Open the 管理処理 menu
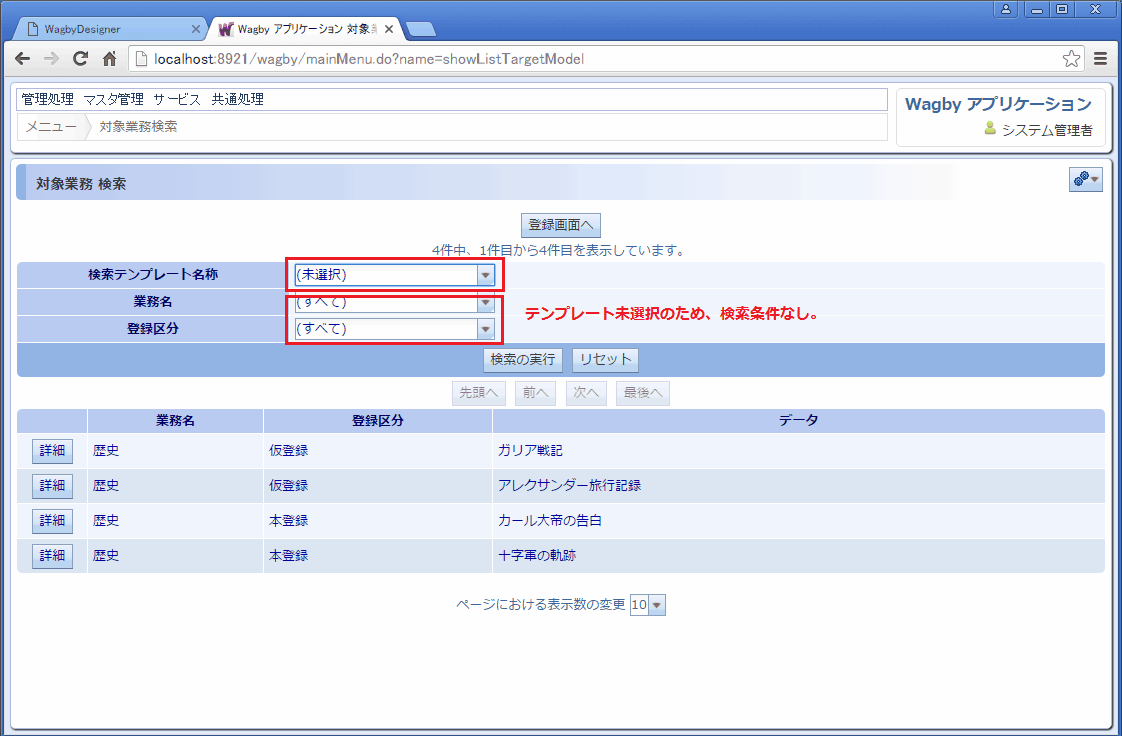The image size is (1122, 736). click(47, 99)
